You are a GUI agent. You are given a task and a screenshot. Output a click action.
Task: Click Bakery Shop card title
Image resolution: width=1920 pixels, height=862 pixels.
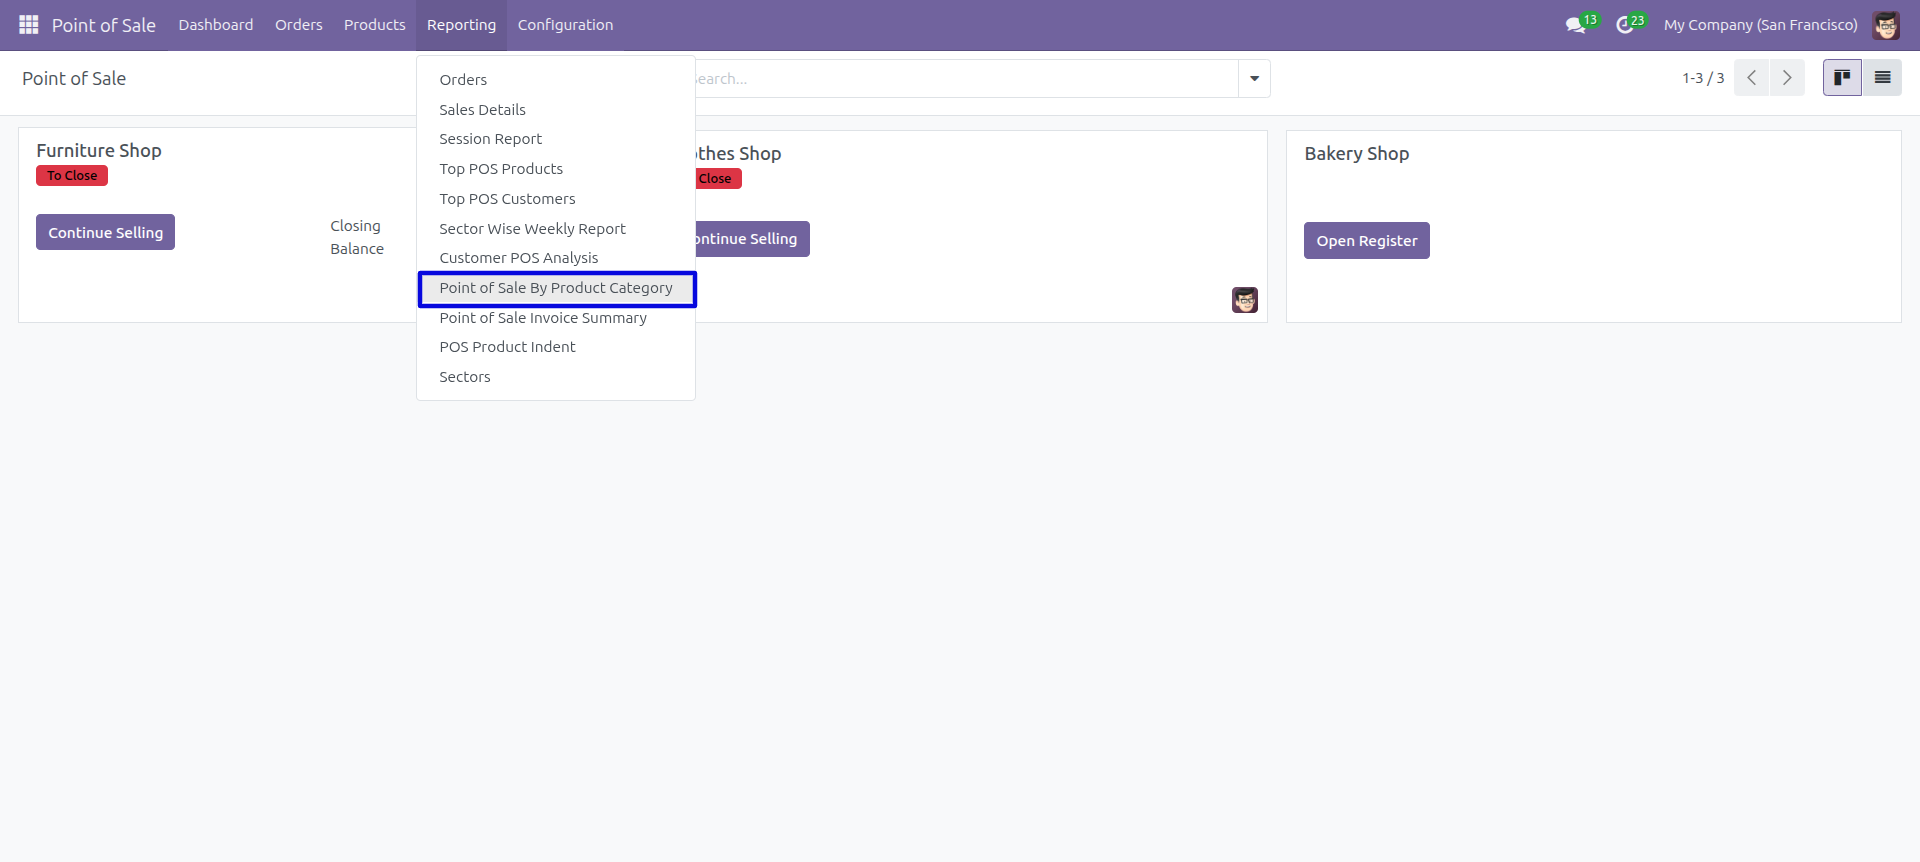(x=1356, y=153)
